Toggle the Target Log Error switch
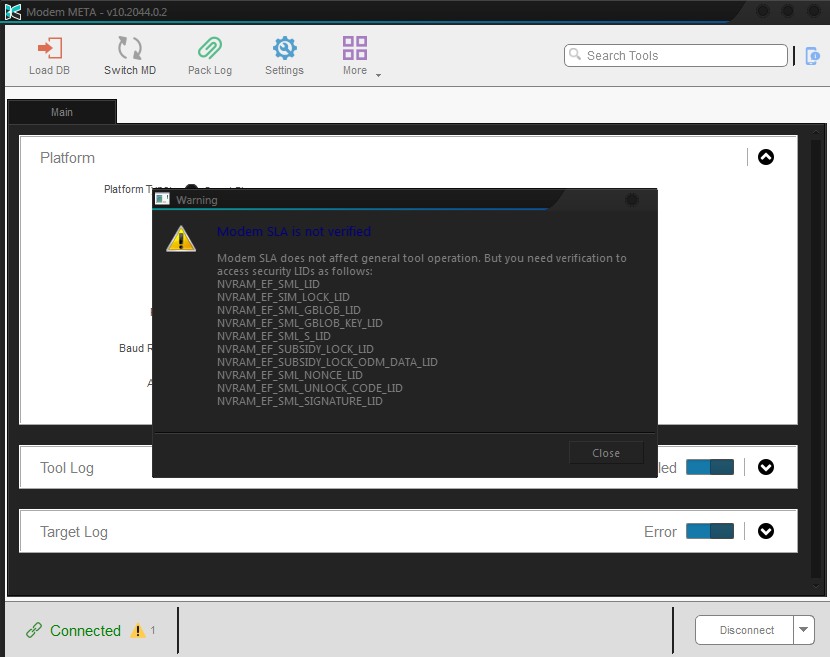Screen dimensions: 830x657 (x=710, y=531)
